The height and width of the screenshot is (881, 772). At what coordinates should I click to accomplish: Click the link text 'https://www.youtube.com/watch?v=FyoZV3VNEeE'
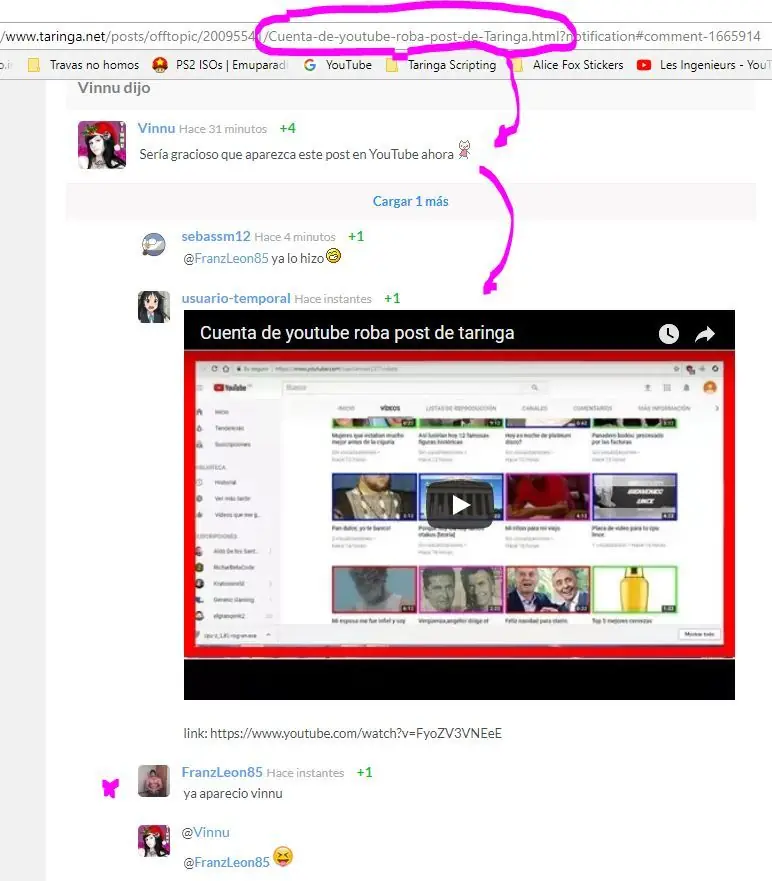click(x=356, y=733)
